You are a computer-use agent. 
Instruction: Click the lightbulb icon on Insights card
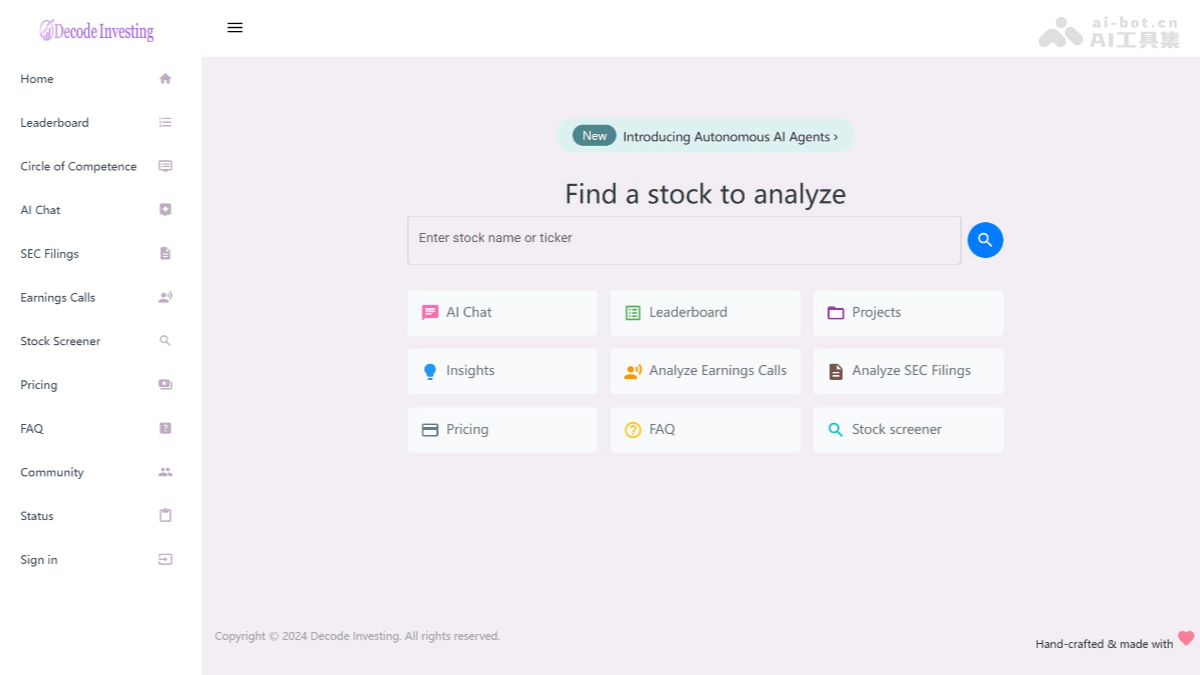430,371
